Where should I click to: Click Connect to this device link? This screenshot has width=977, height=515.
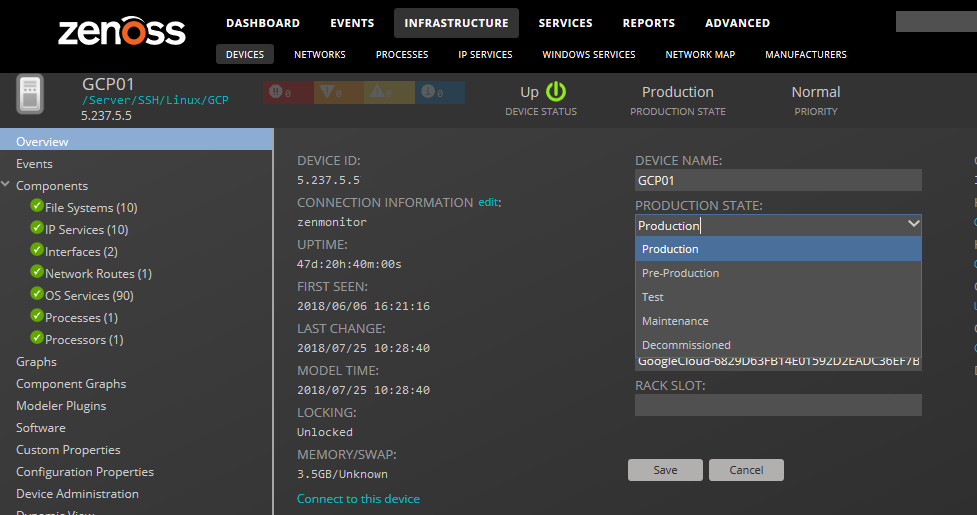click(x=358, y=499)
